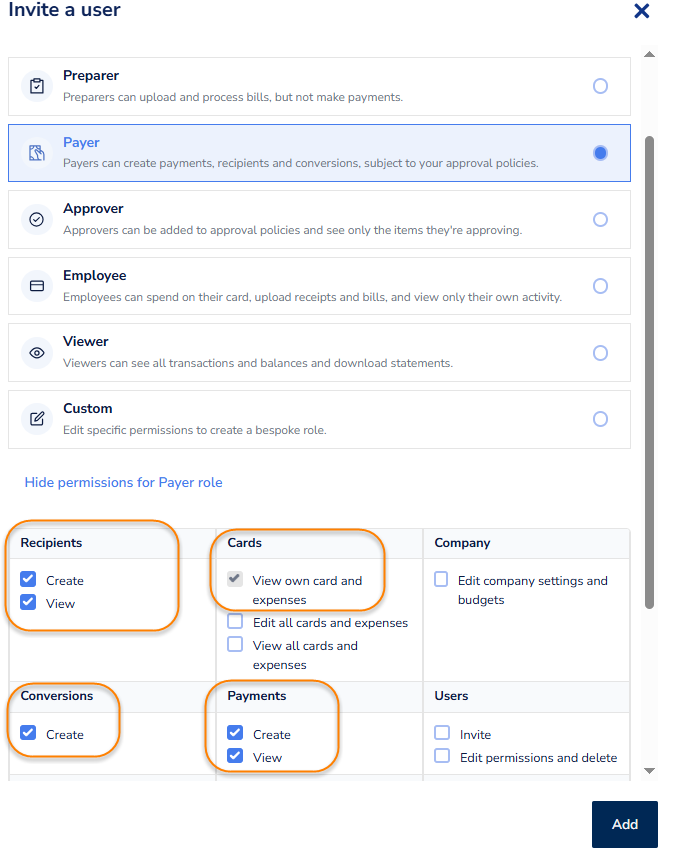Enable Edit all cards and expenses

(x=235, y=622)
